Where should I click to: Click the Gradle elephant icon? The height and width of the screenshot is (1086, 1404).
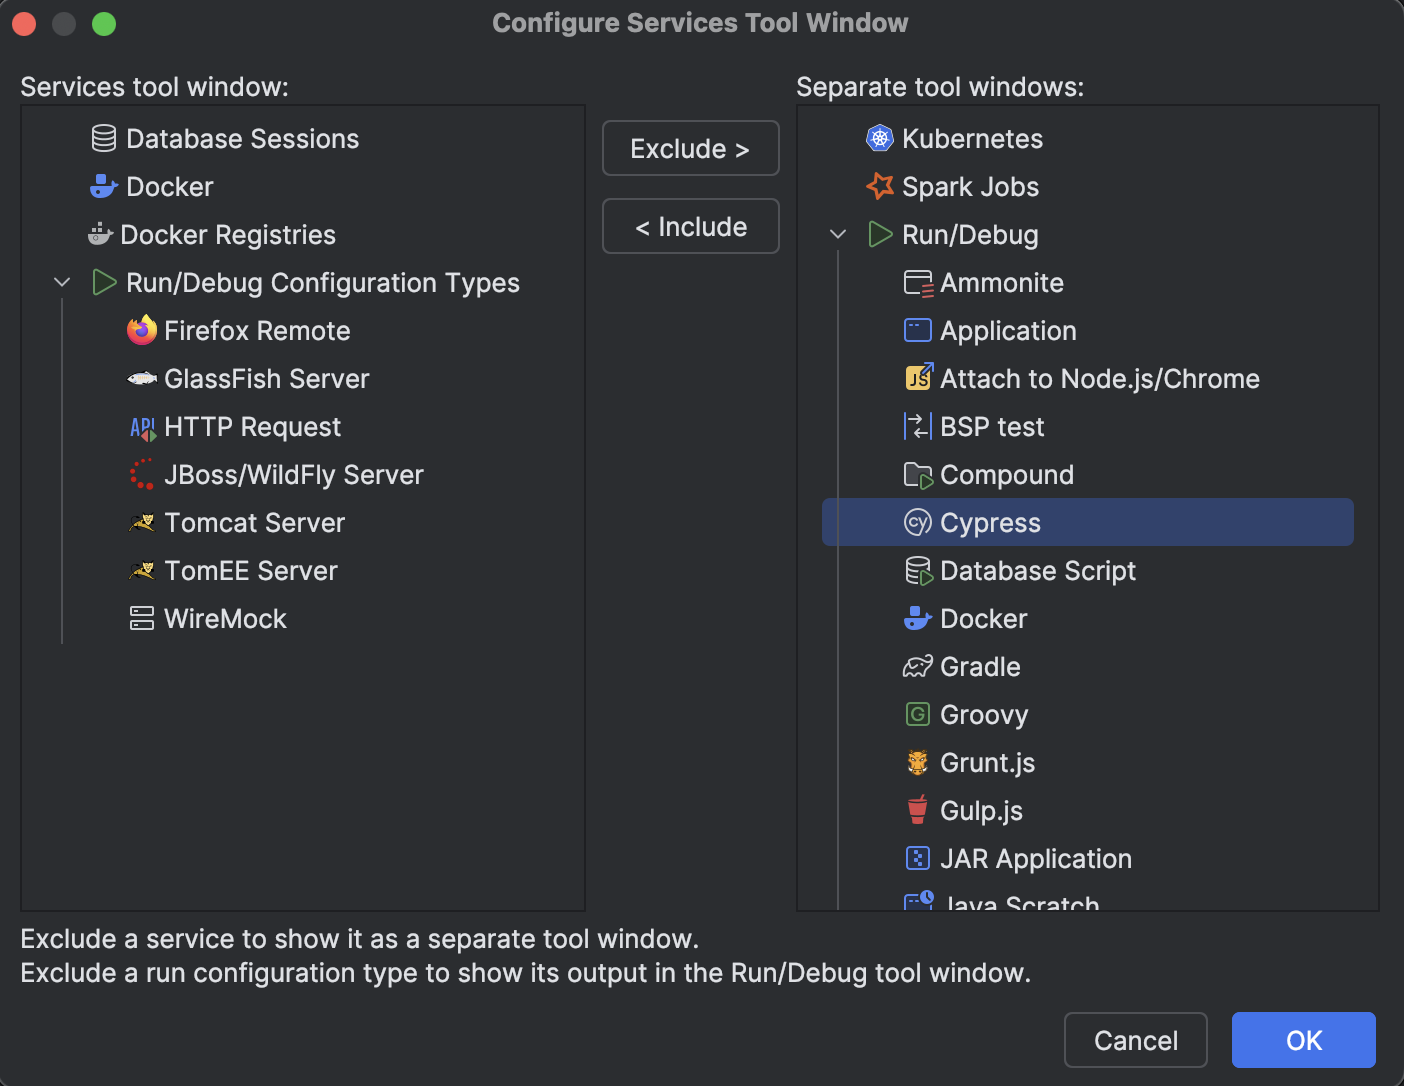coord(917,666)
